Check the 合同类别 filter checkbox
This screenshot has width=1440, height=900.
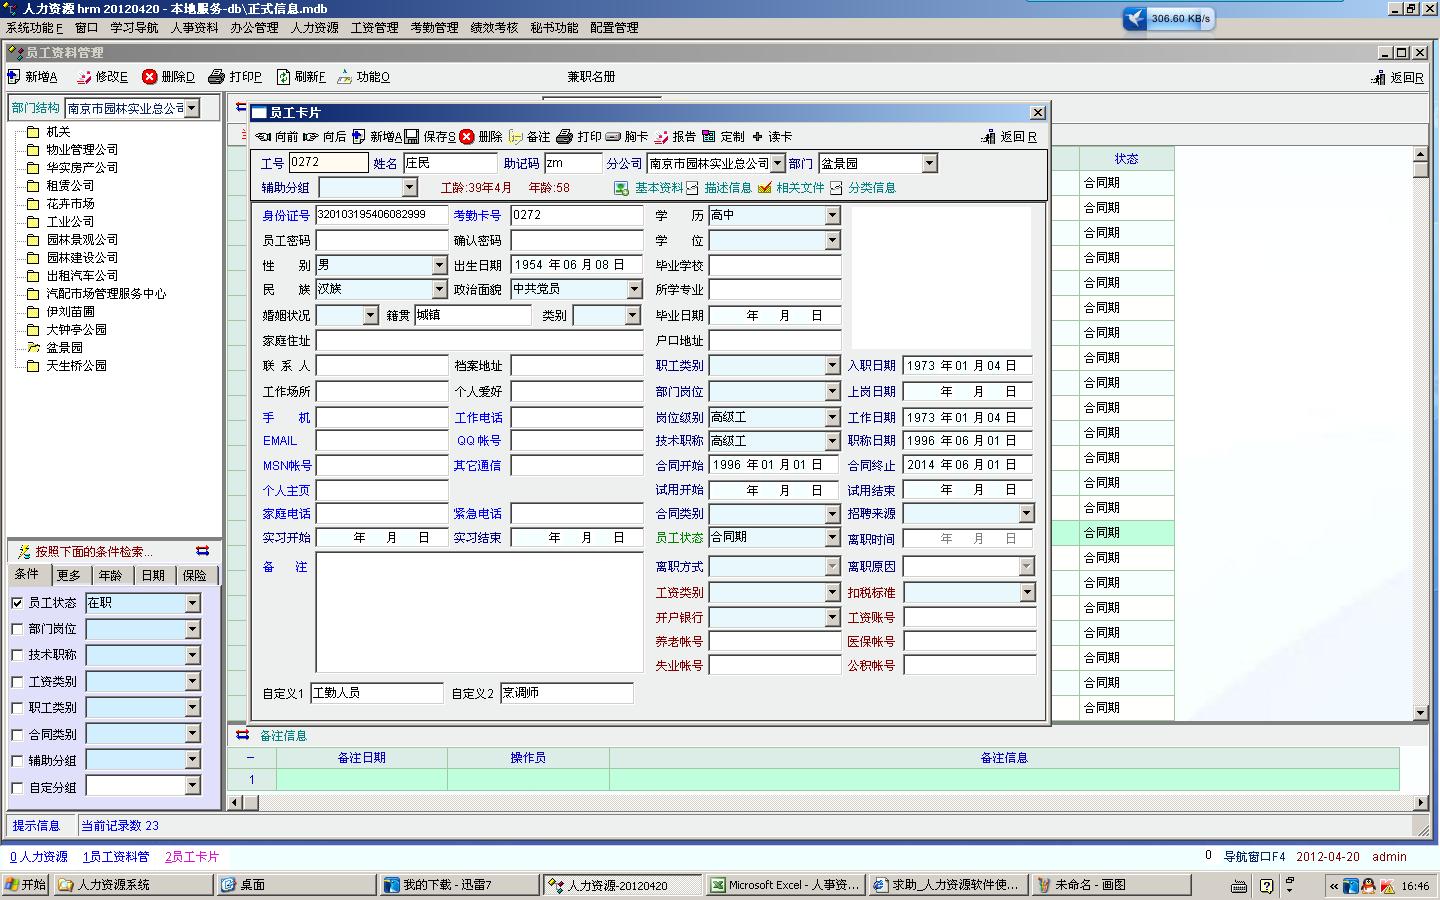pyautogui.click(x=17, y=734)
